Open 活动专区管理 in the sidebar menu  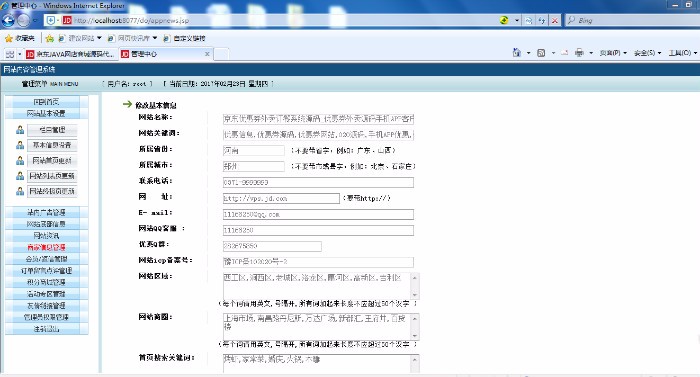click(x=46, y=294)
